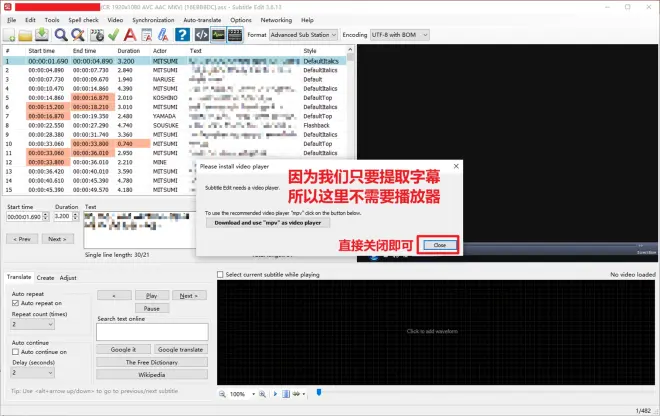Click the Actor column header

click(x=168, y=51)
